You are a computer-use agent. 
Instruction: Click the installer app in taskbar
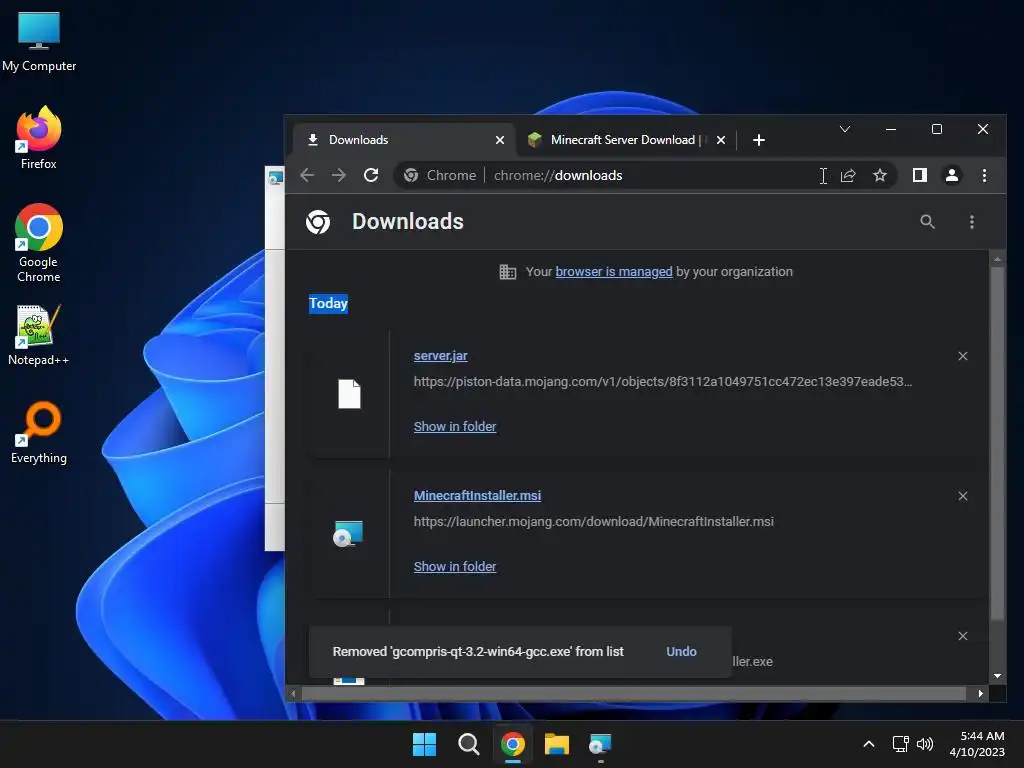click(x=600, y=744)
